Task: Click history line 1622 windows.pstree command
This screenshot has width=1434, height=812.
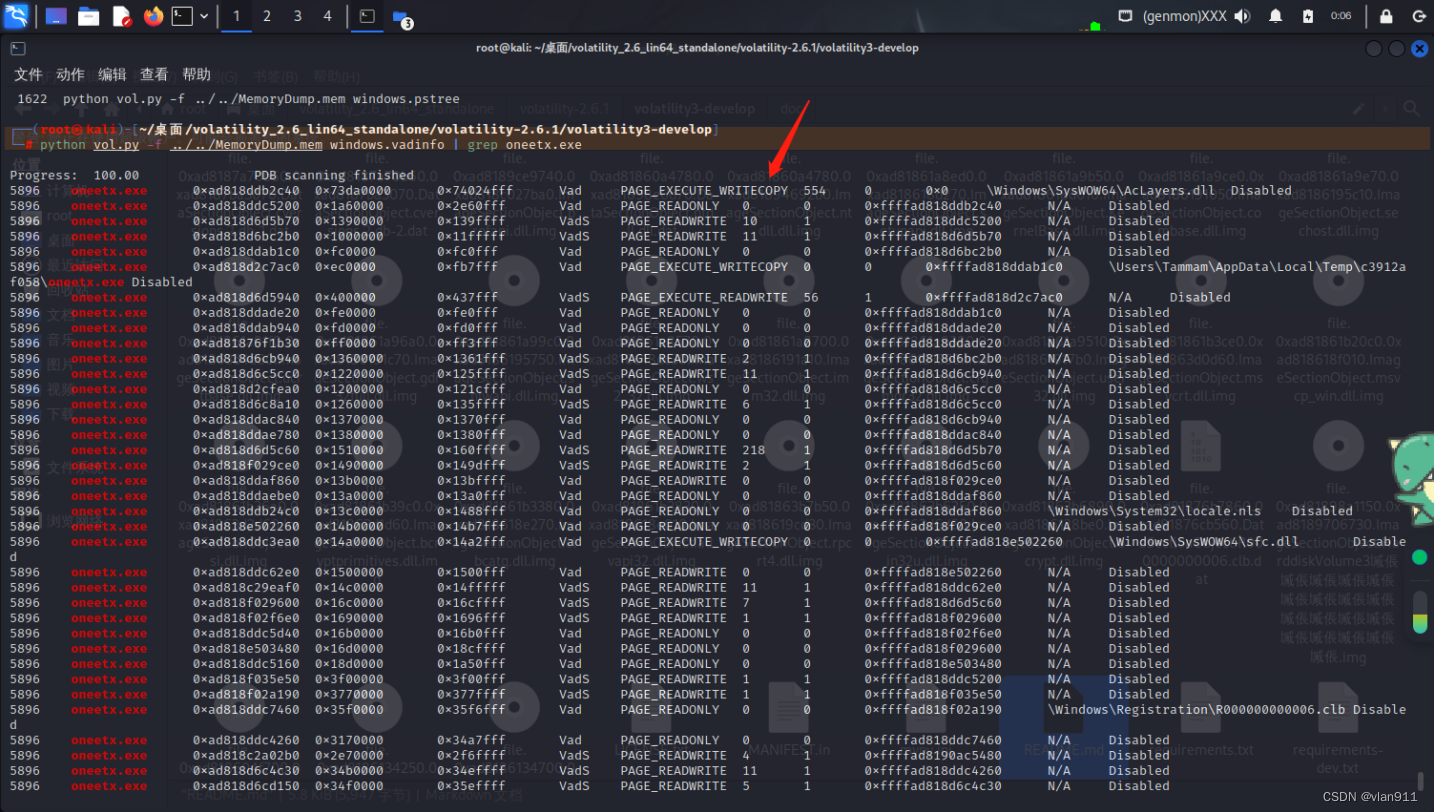Action: tap(238, 99)
